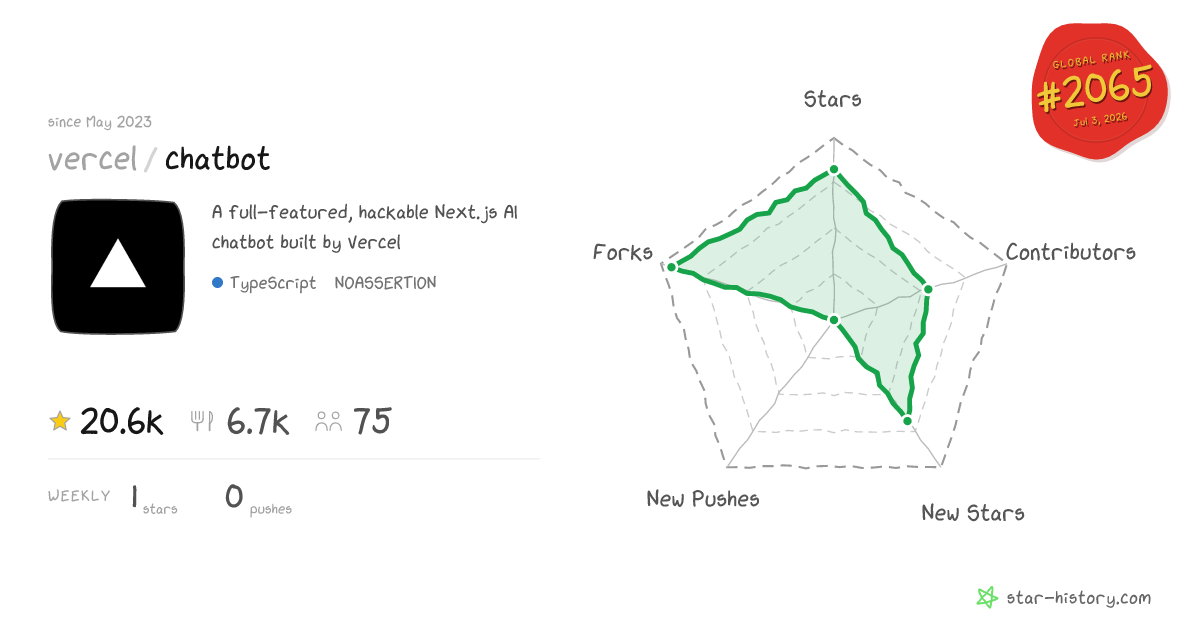Screen dimensions: 1200x630
Task: Click the red Global Rank #2065 badge
Action: [x=1100, y=92]
